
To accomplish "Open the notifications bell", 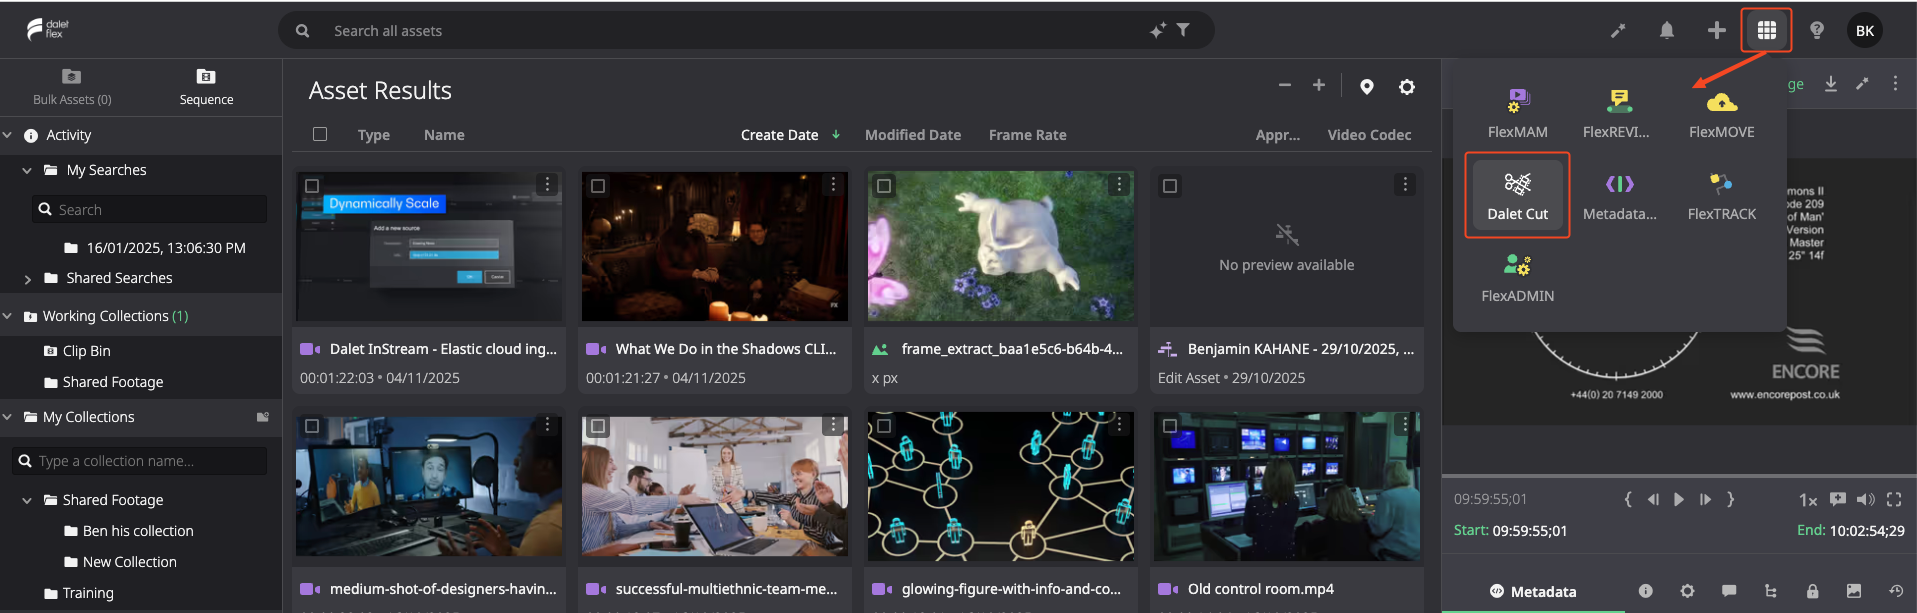I will (x=1666, y=31).
